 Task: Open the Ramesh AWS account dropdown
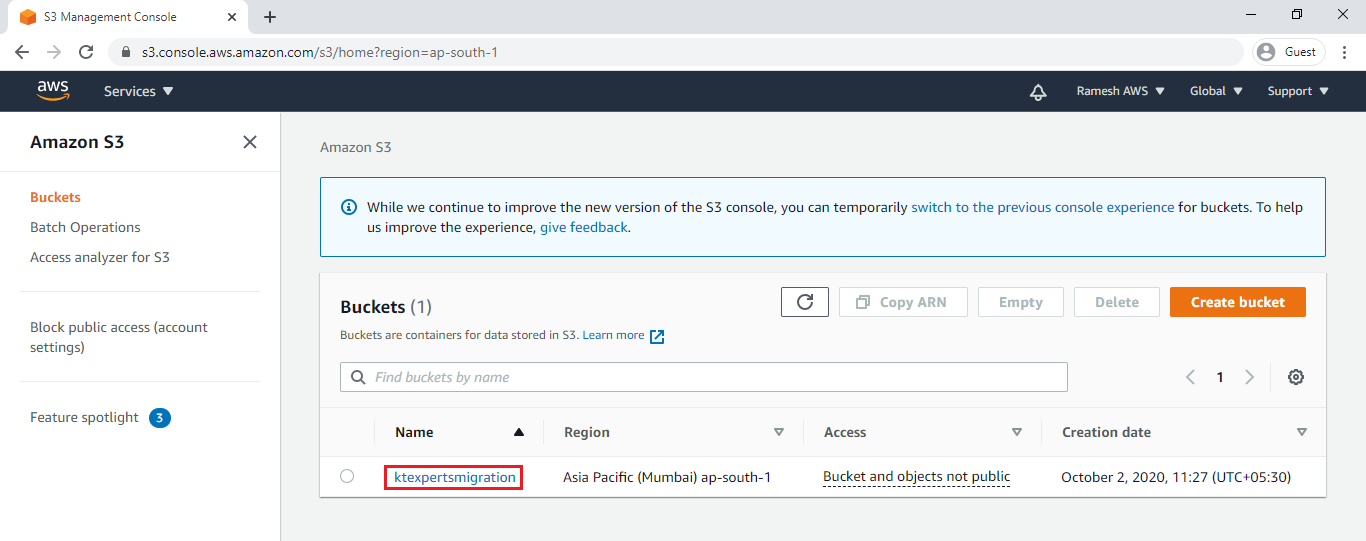click(x=1121, y=91)
